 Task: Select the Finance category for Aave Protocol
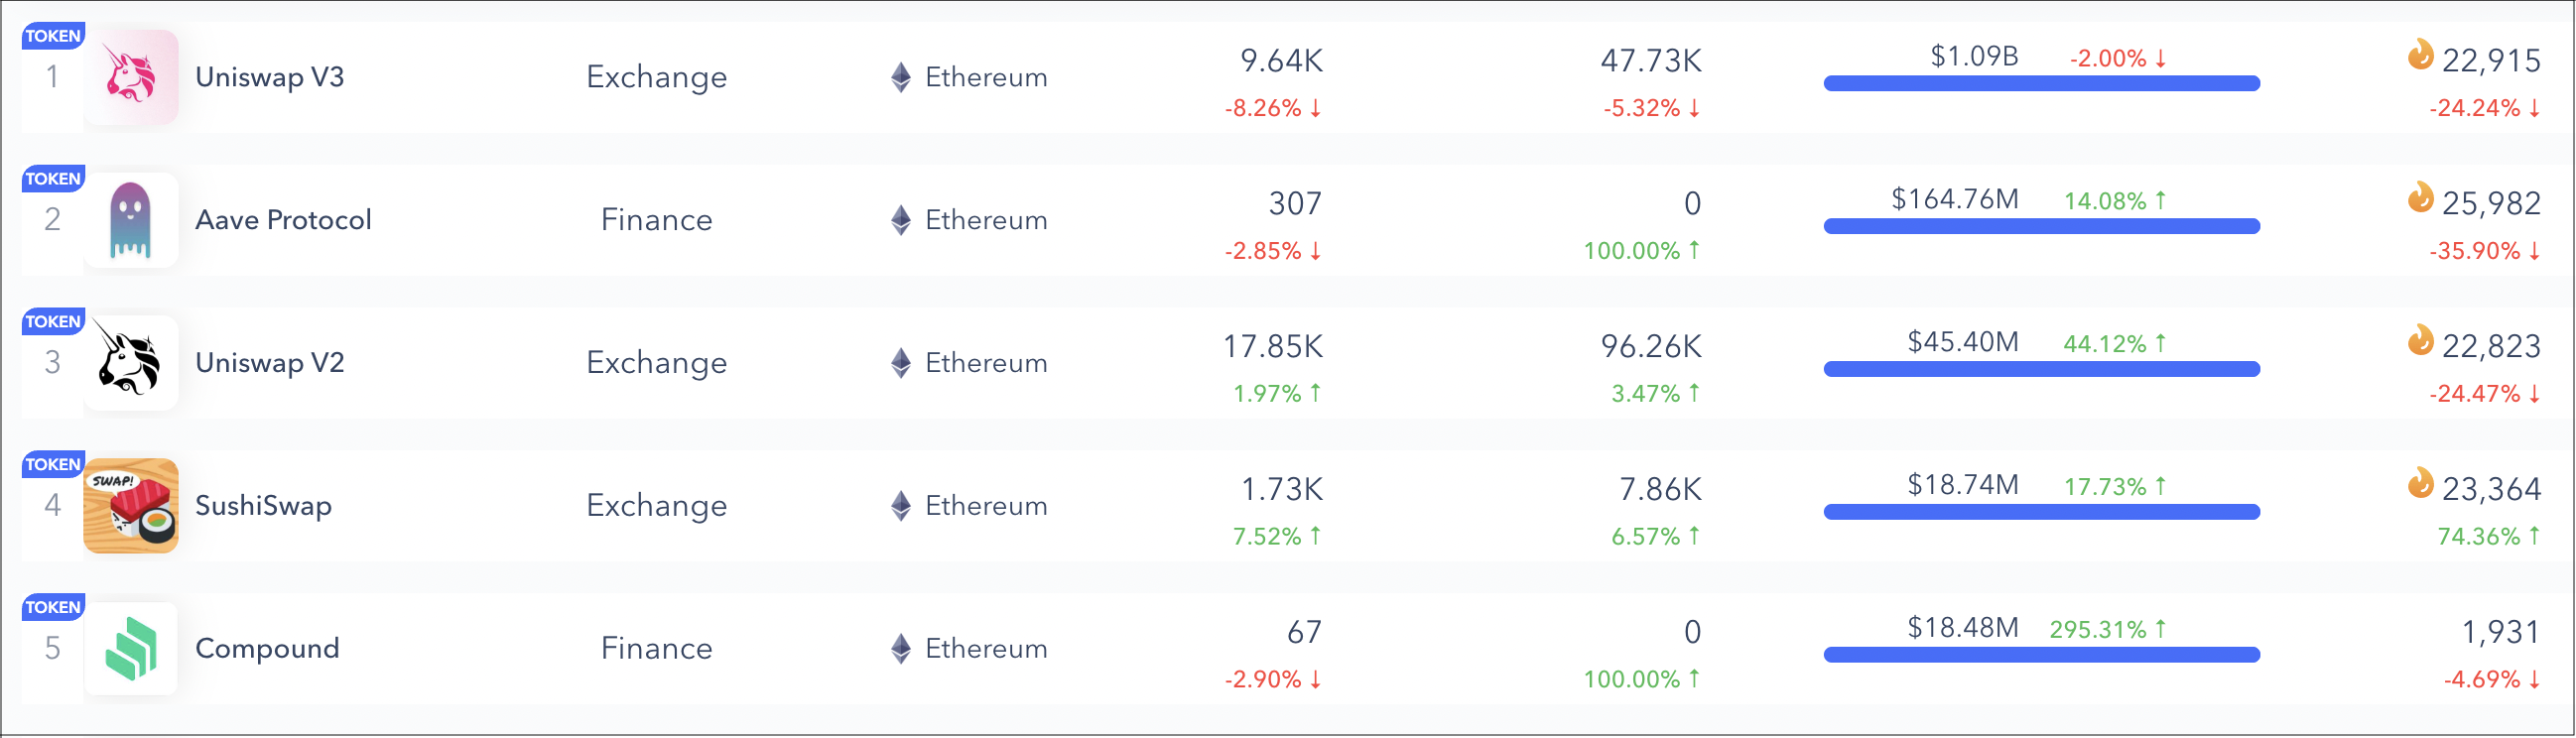(657, 220)
